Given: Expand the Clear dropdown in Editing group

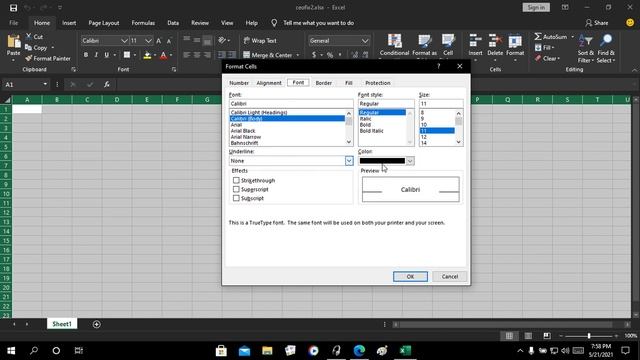Looking at the screenshot, I should pos(558,58).
